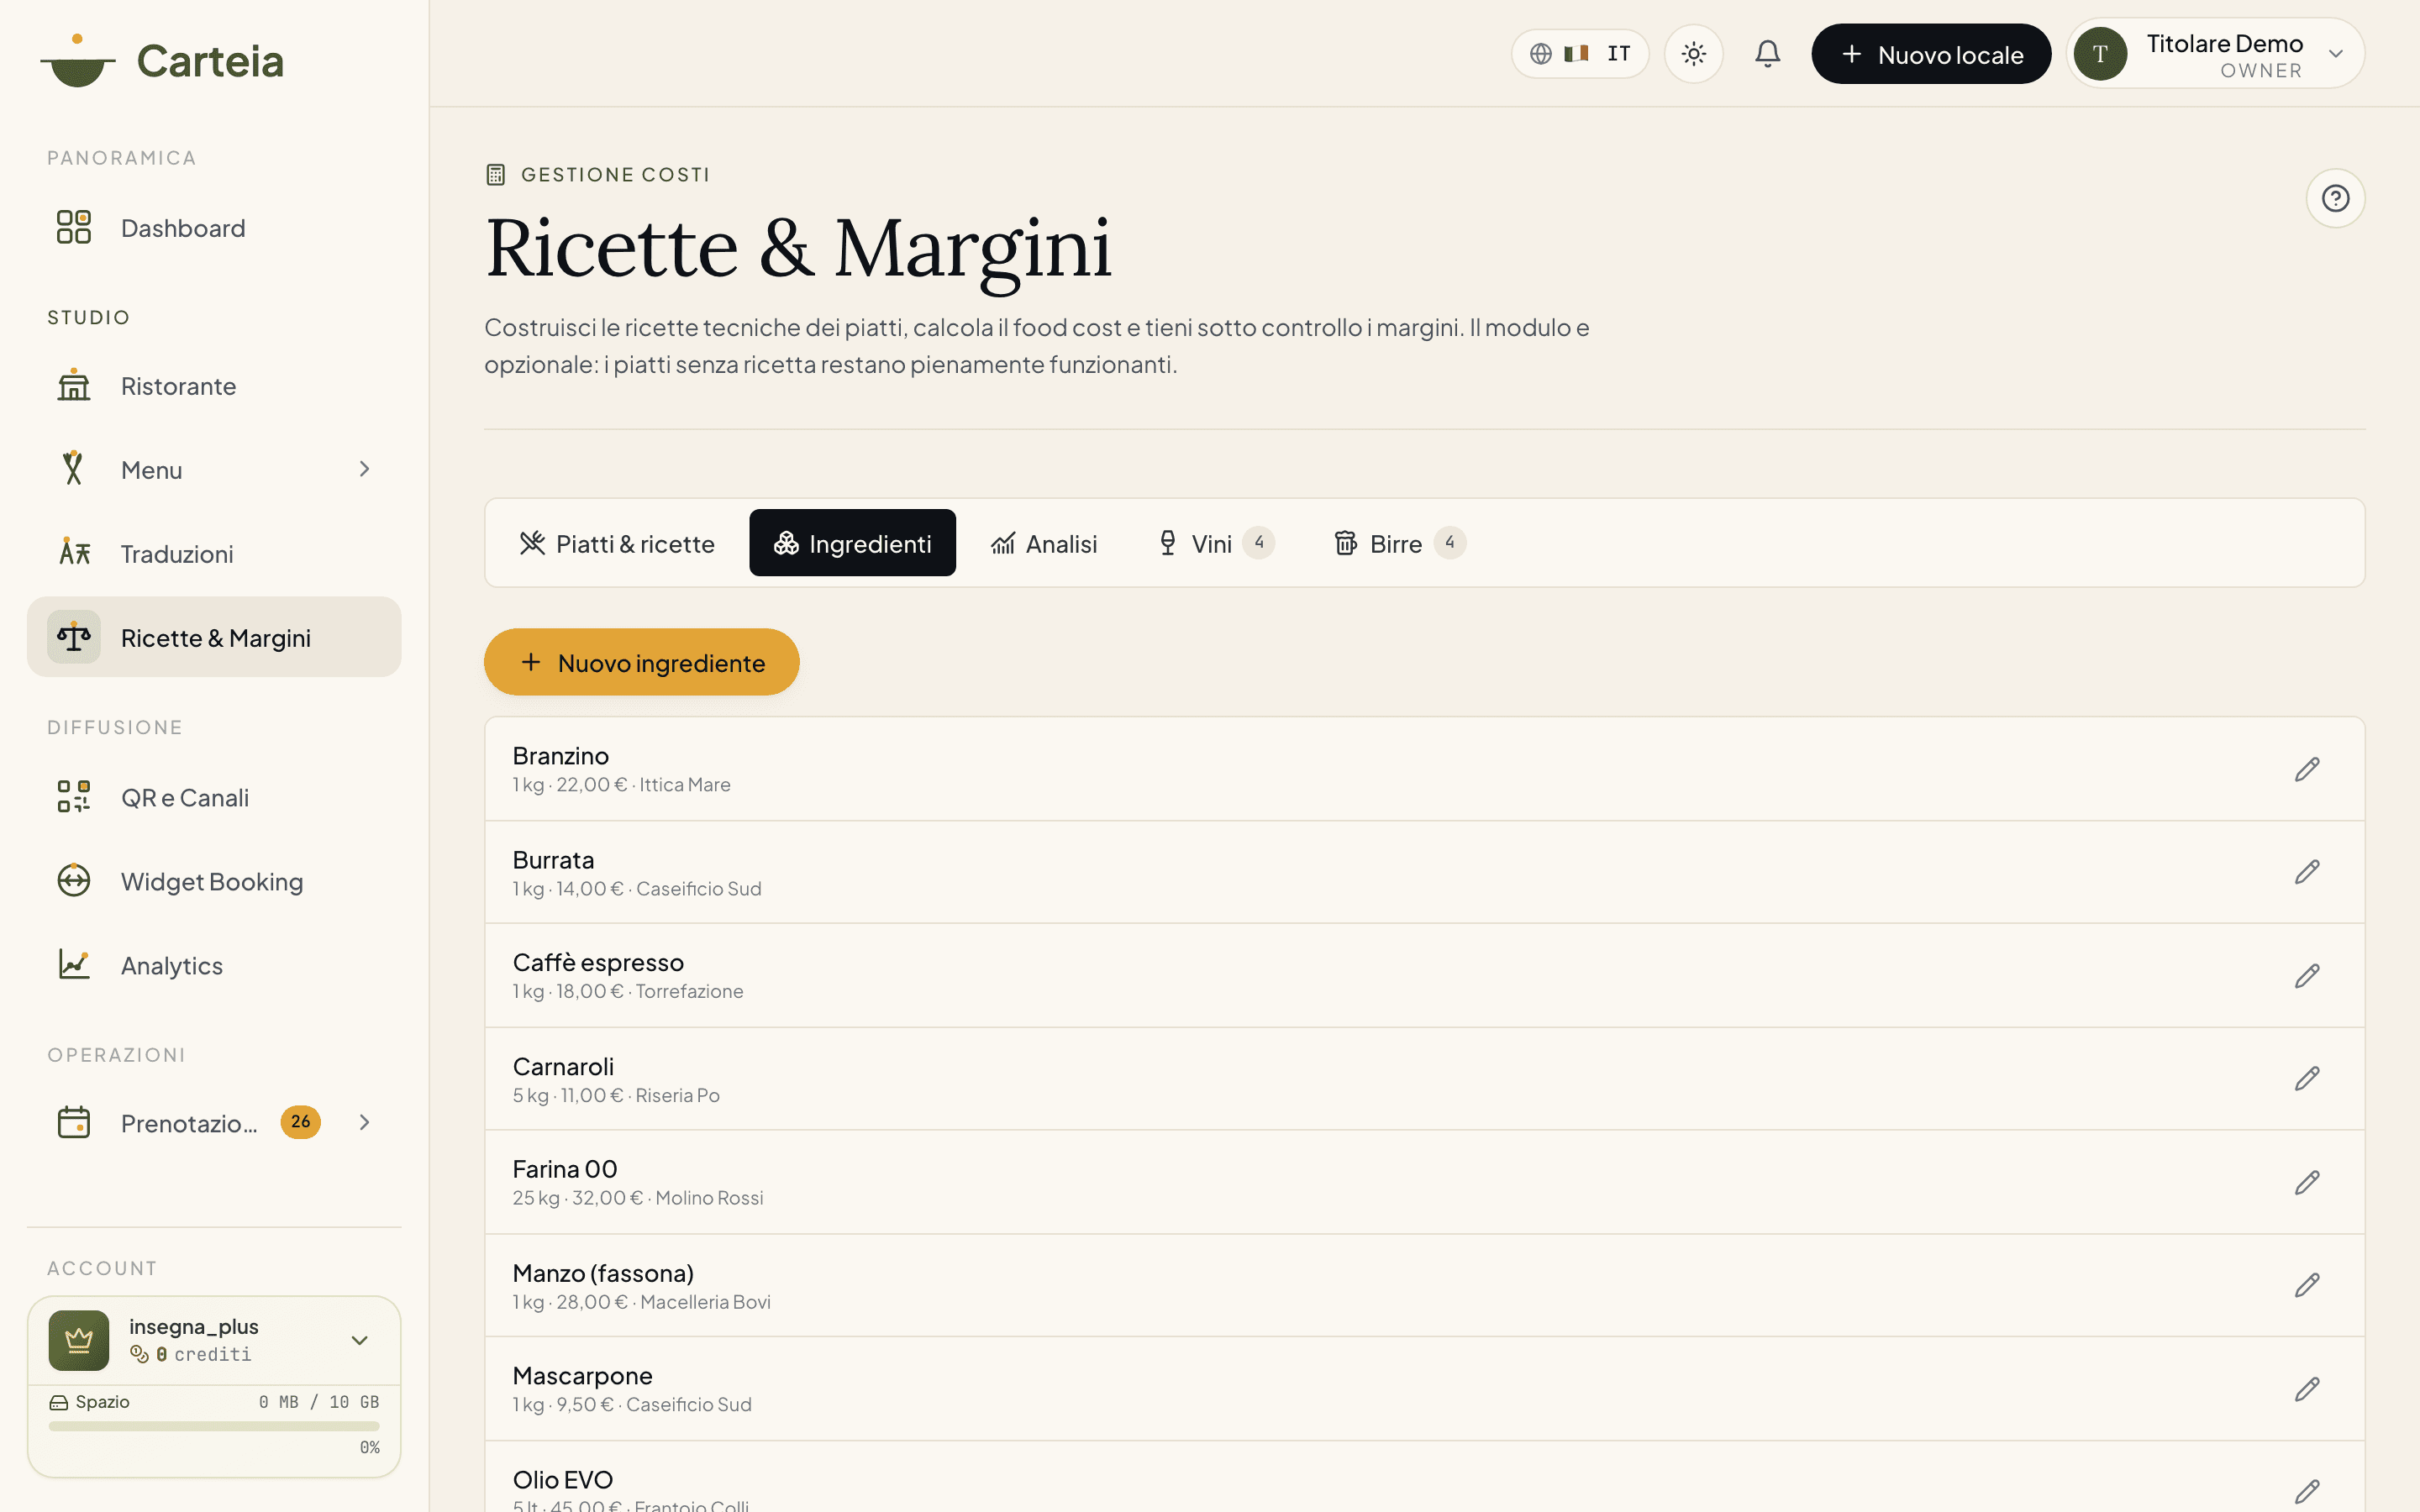Viewport: 2420px width, 1512px height.
Task: Click the Nuovo ingrediente button
Action: coord(641,662)
